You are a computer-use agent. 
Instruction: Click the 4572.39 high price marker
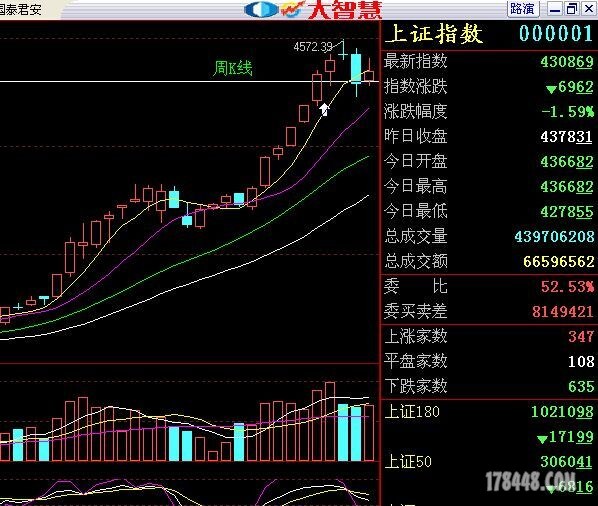coord(313,47)
